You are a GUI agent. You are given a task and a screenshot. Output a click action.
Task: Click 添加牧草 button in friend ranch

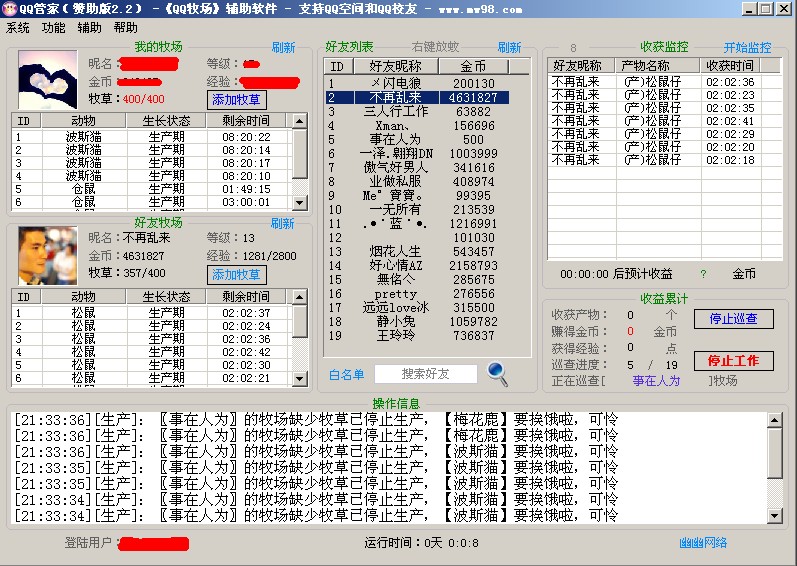pos(236,275)
